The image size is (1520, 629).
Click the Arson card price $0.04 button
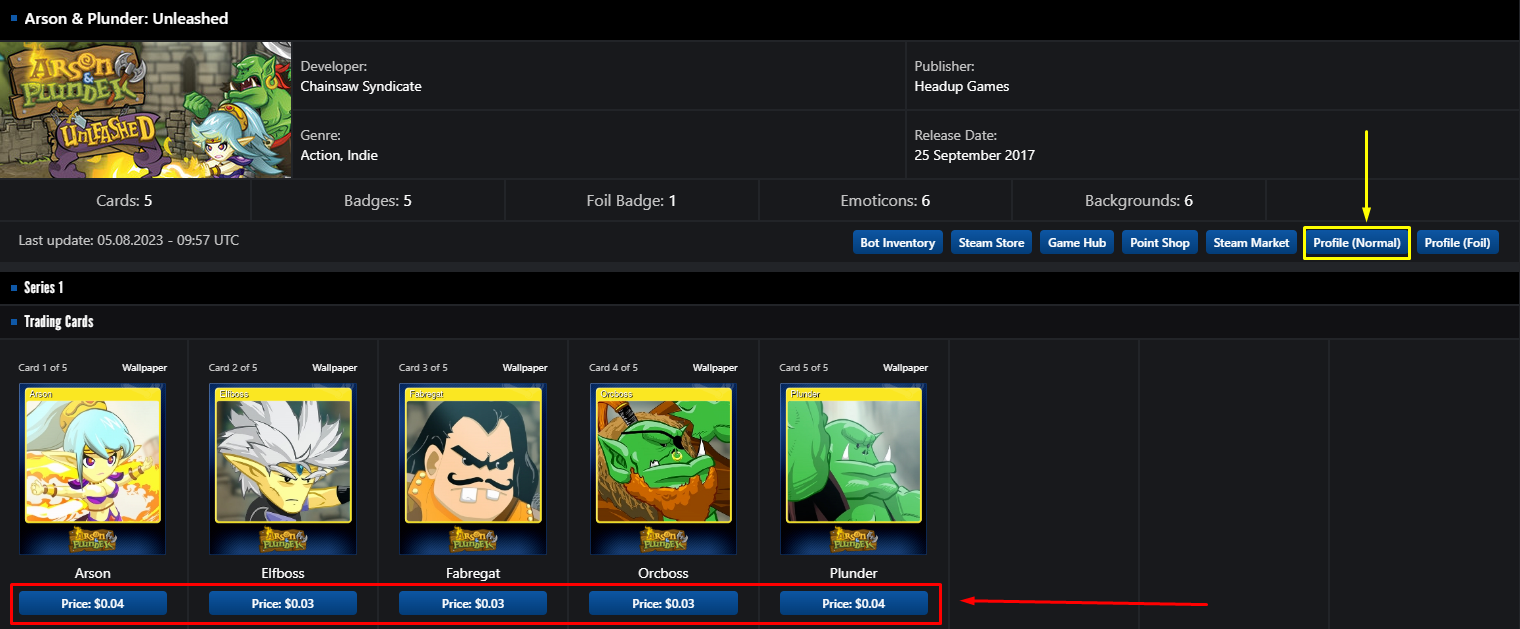coord(93,603)
